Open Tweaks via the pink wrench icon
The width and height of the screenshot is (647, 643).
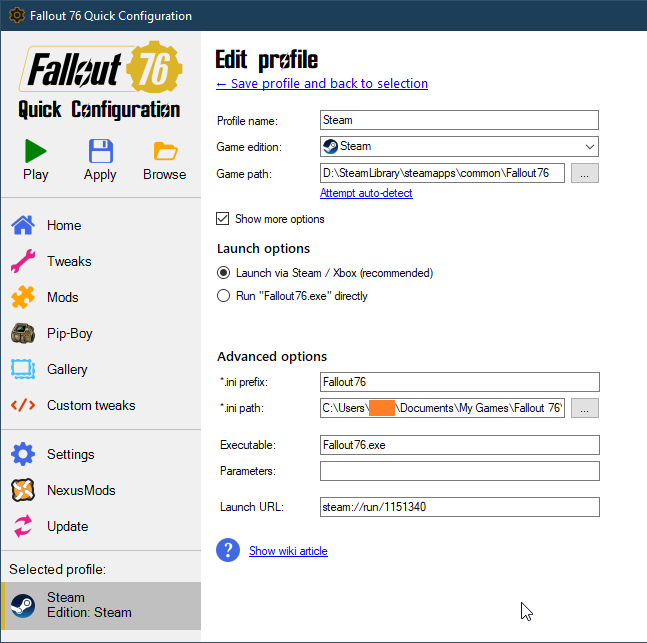pyautogui.click(x=23, y=261)
